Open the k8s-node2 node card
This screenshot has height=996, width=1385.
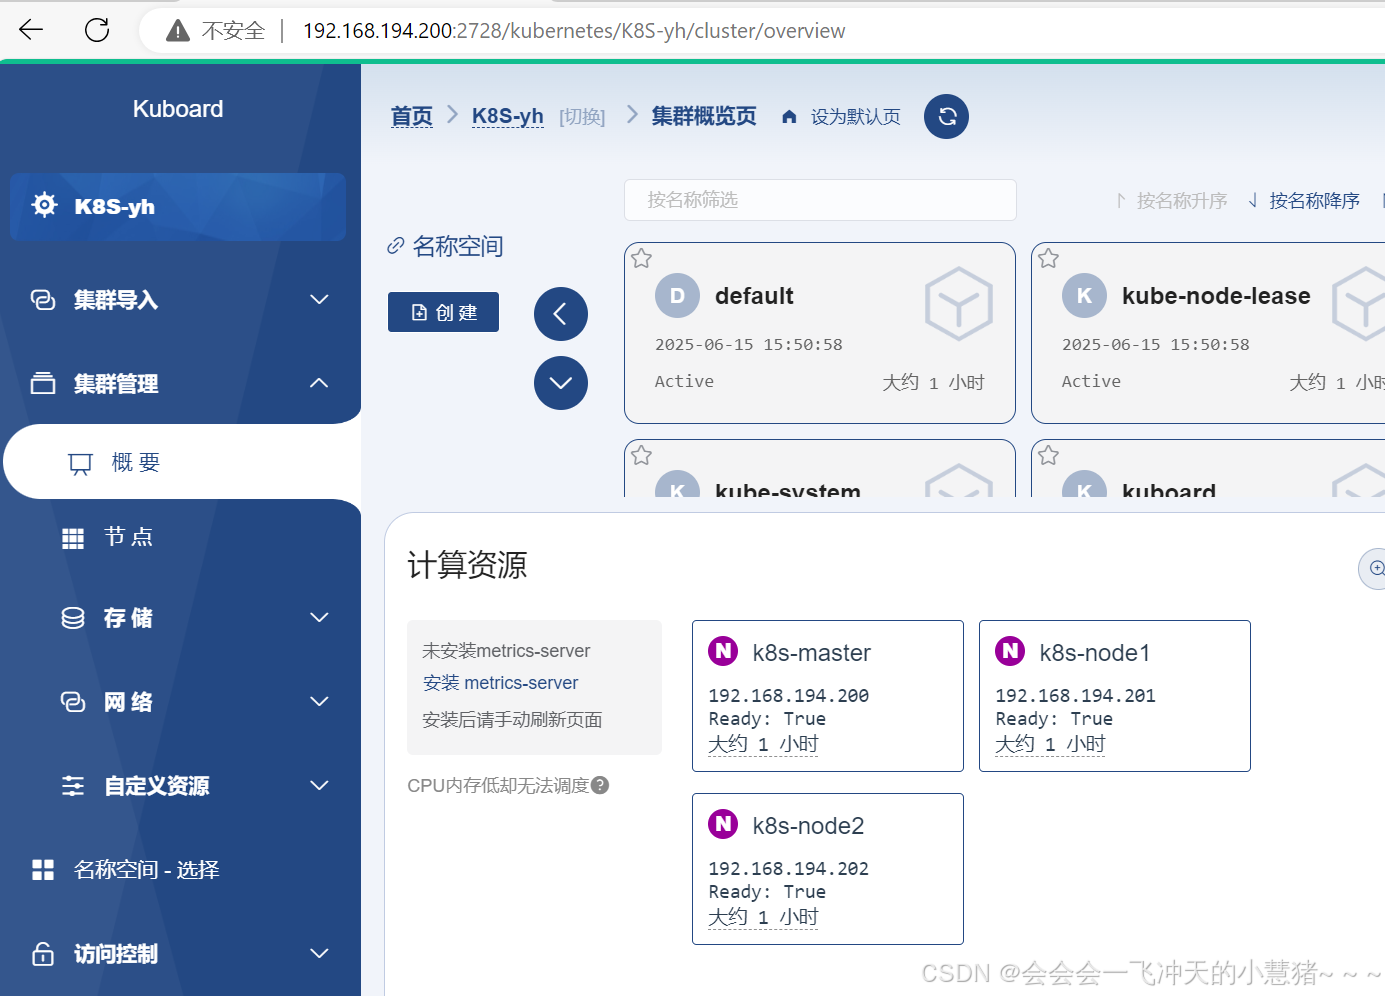tap(828, 869)
